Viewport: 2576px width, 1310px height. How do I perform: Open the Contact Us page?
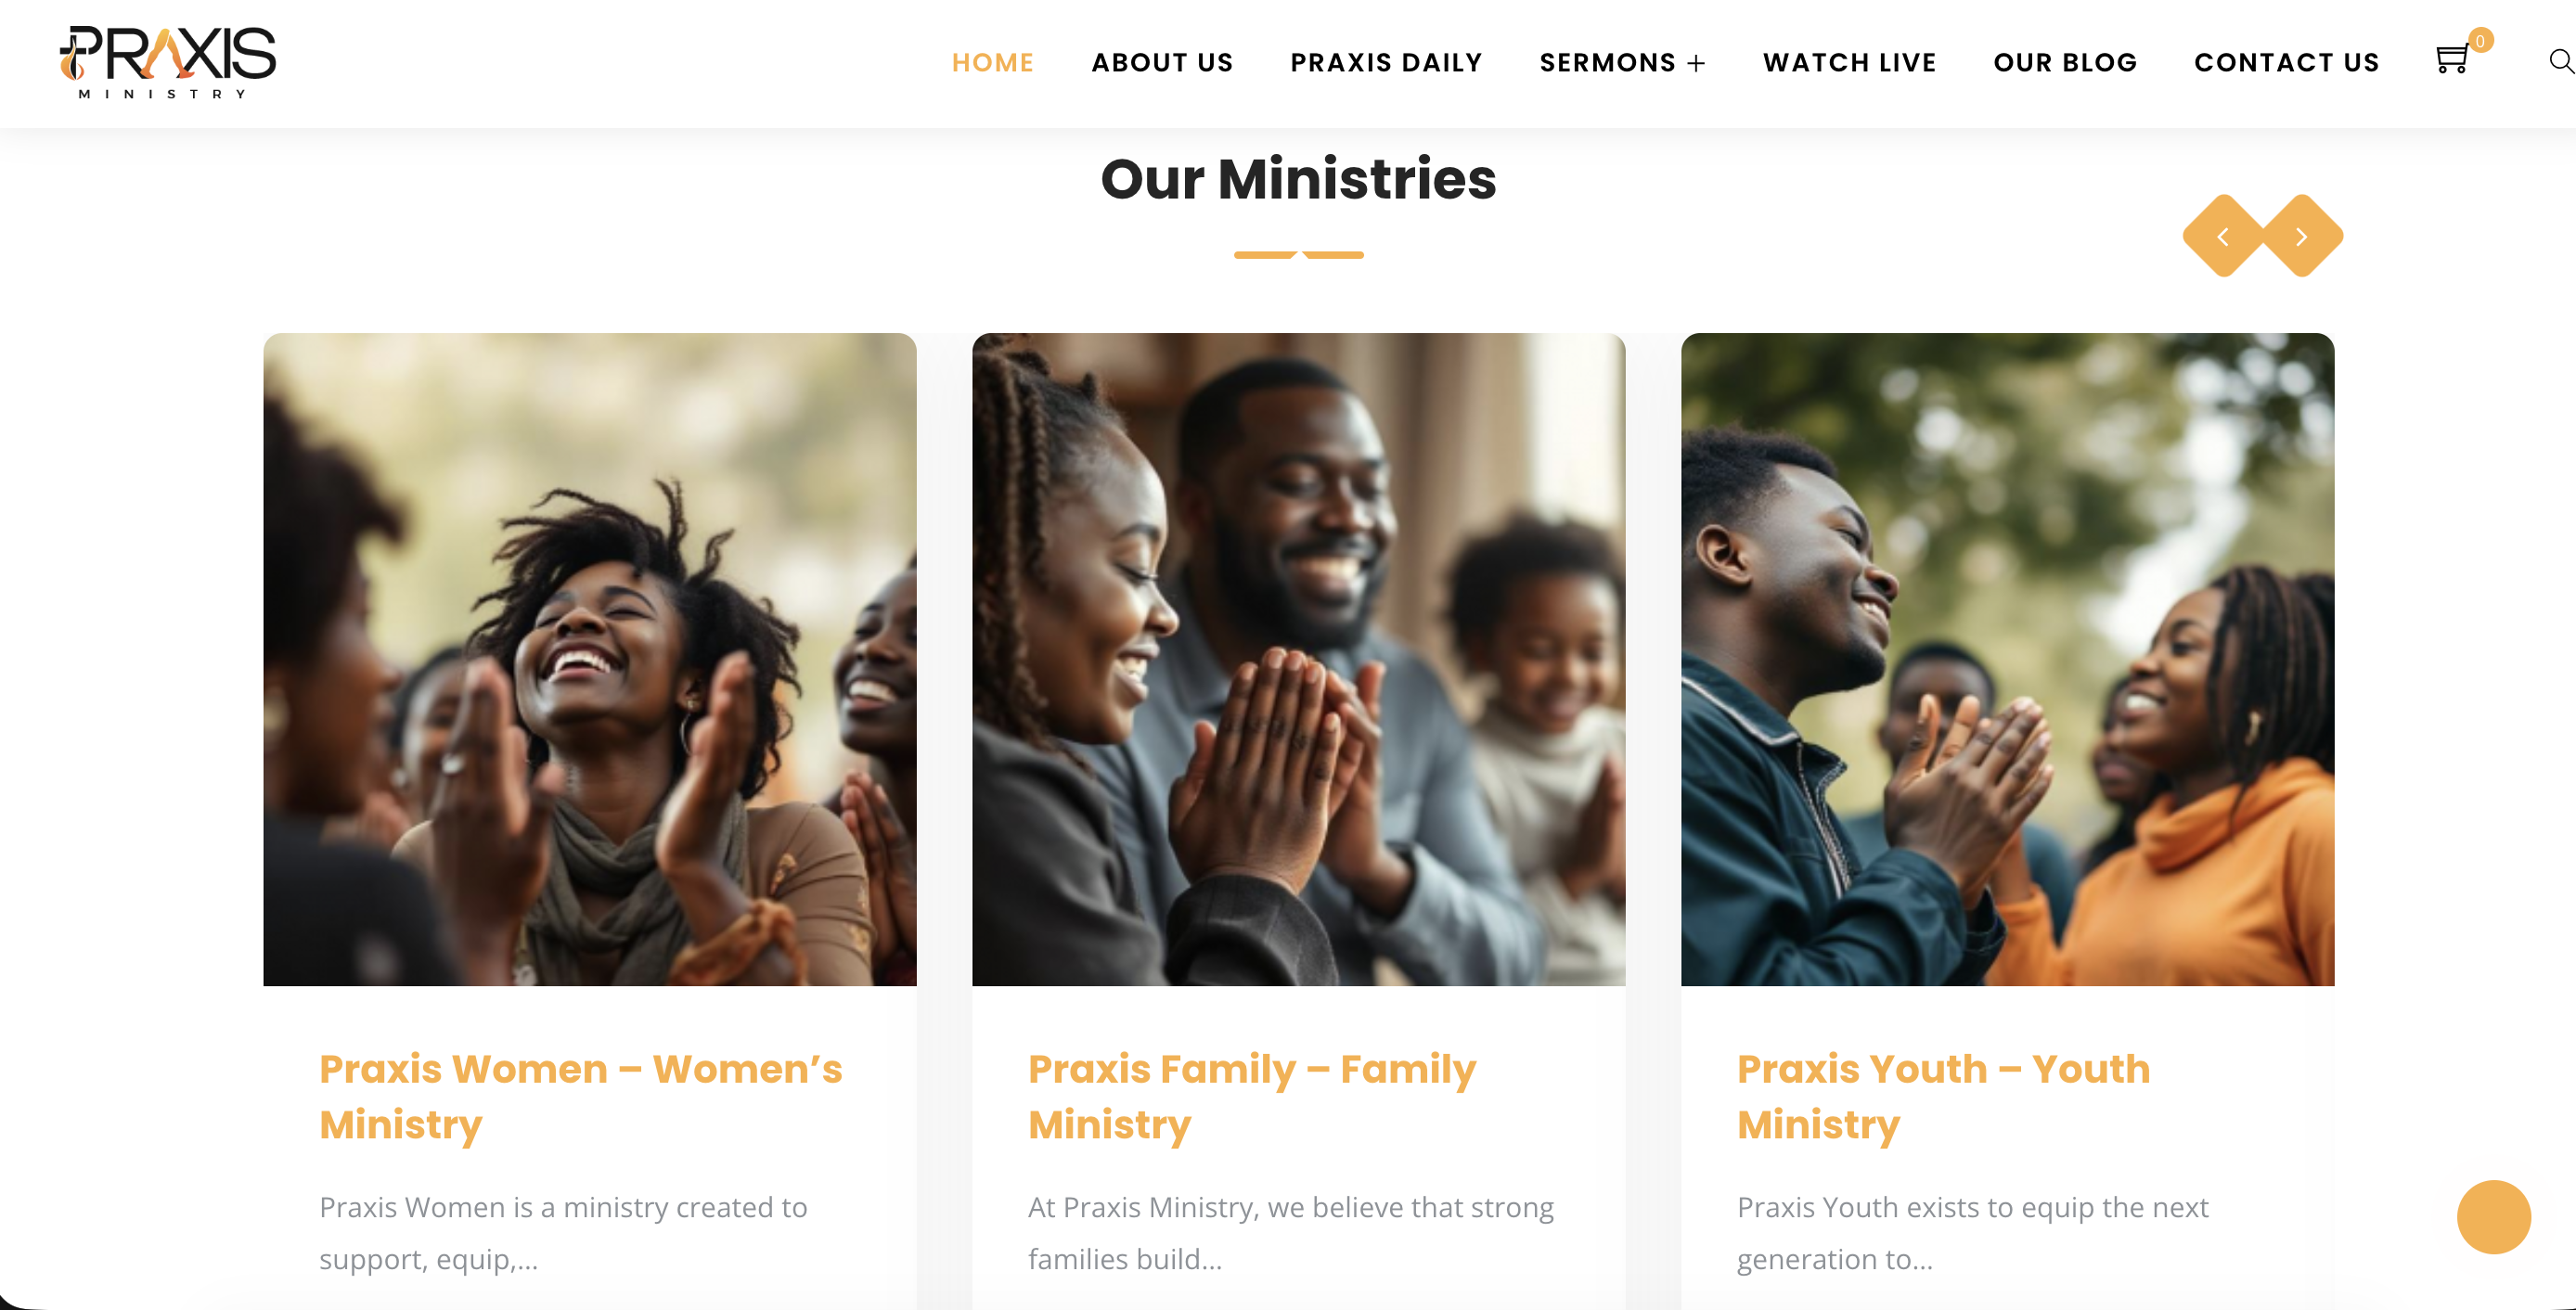click(2286, 62)
